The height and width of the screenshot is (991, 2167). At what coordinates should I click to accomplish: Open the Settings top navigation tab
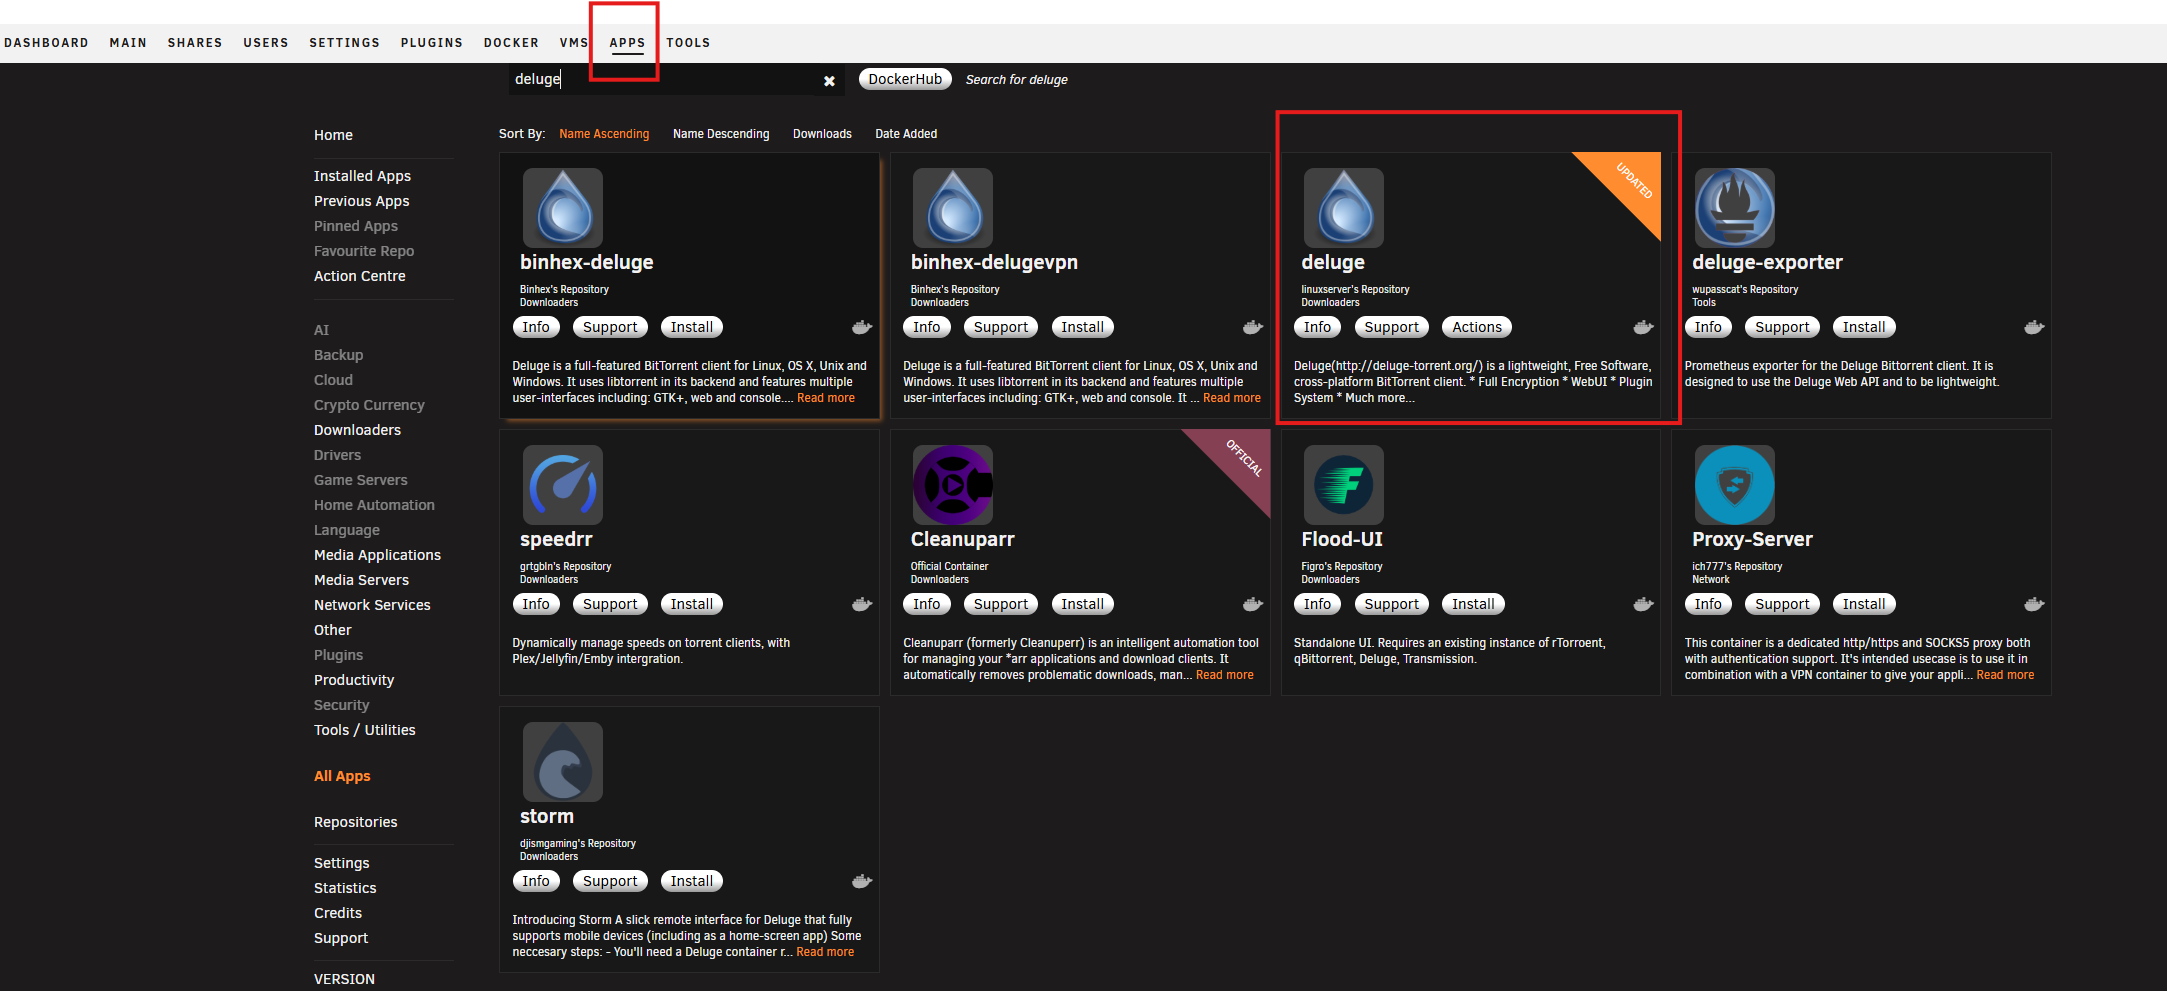[x=344, y=43]
